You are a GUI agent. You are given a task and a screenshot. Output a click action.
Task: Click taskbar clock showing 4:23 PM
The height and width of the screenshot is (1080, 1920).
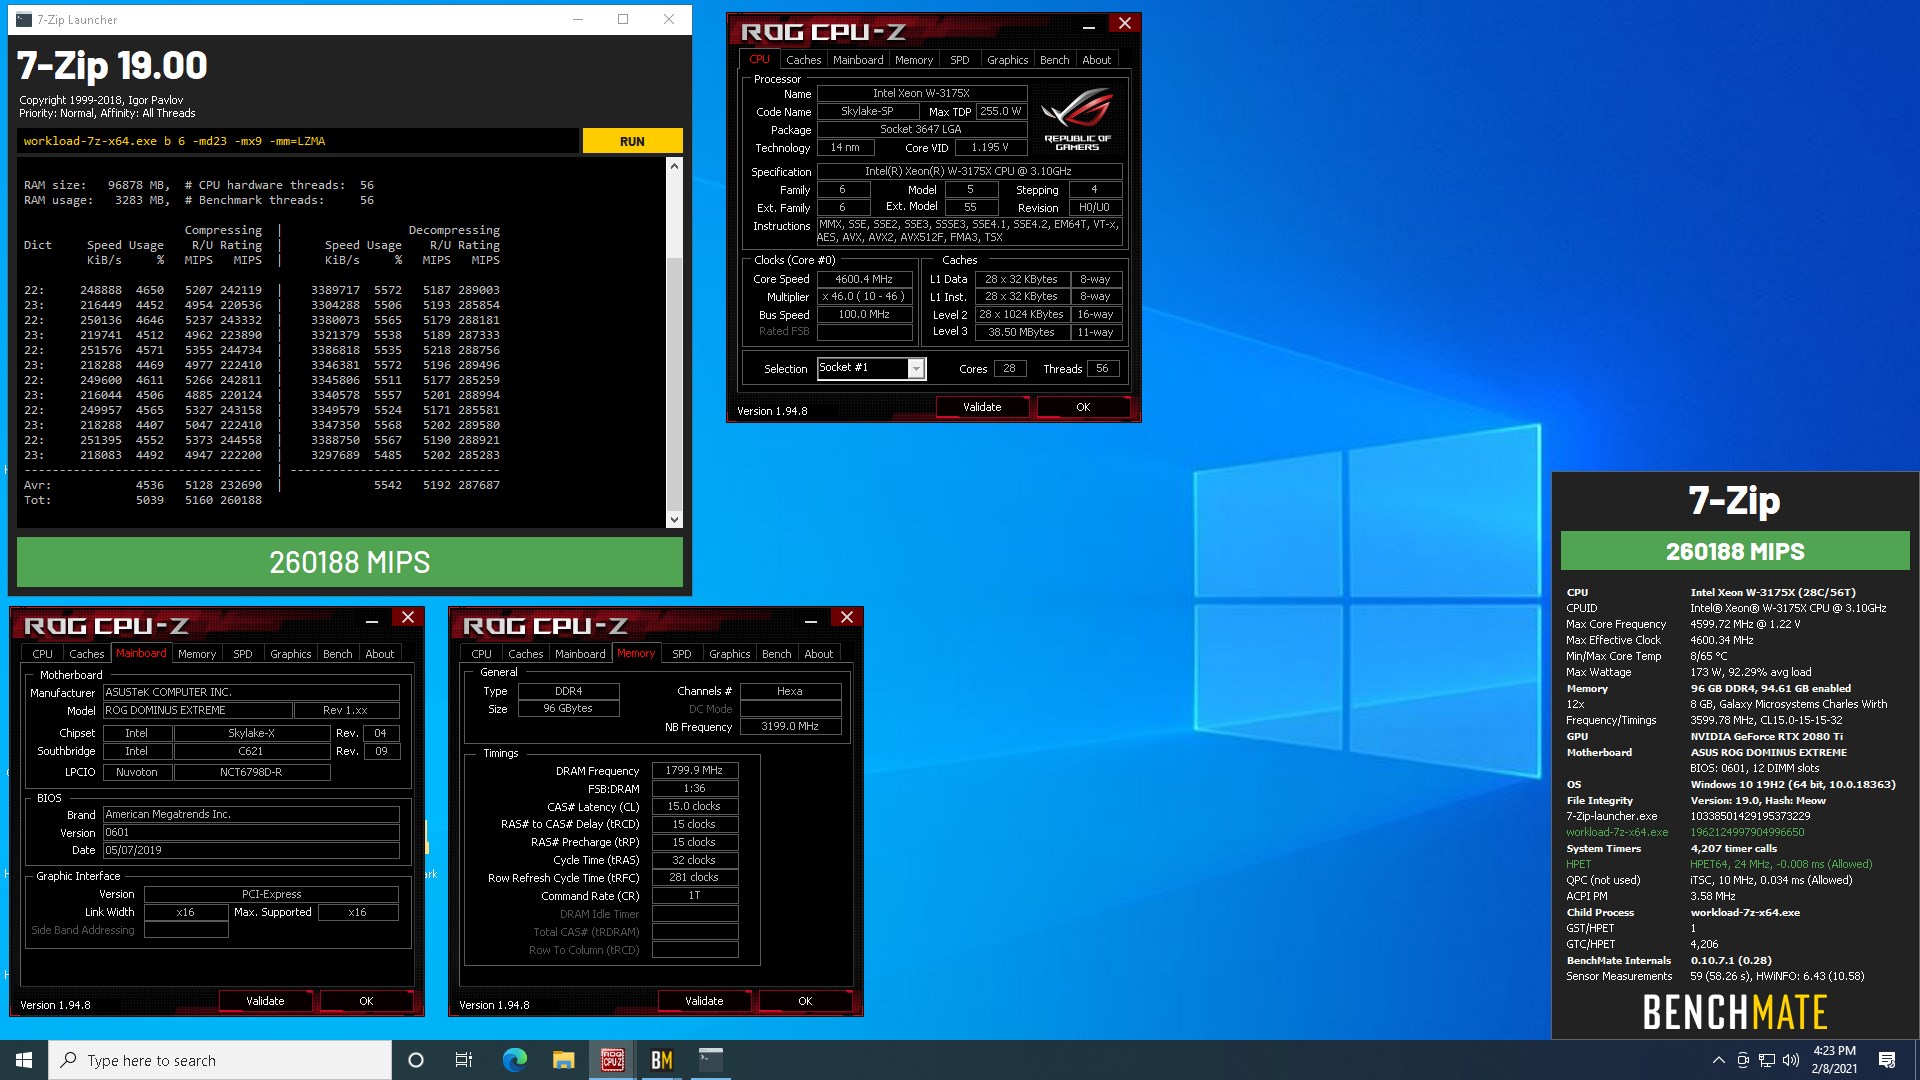point(1834,1060)
